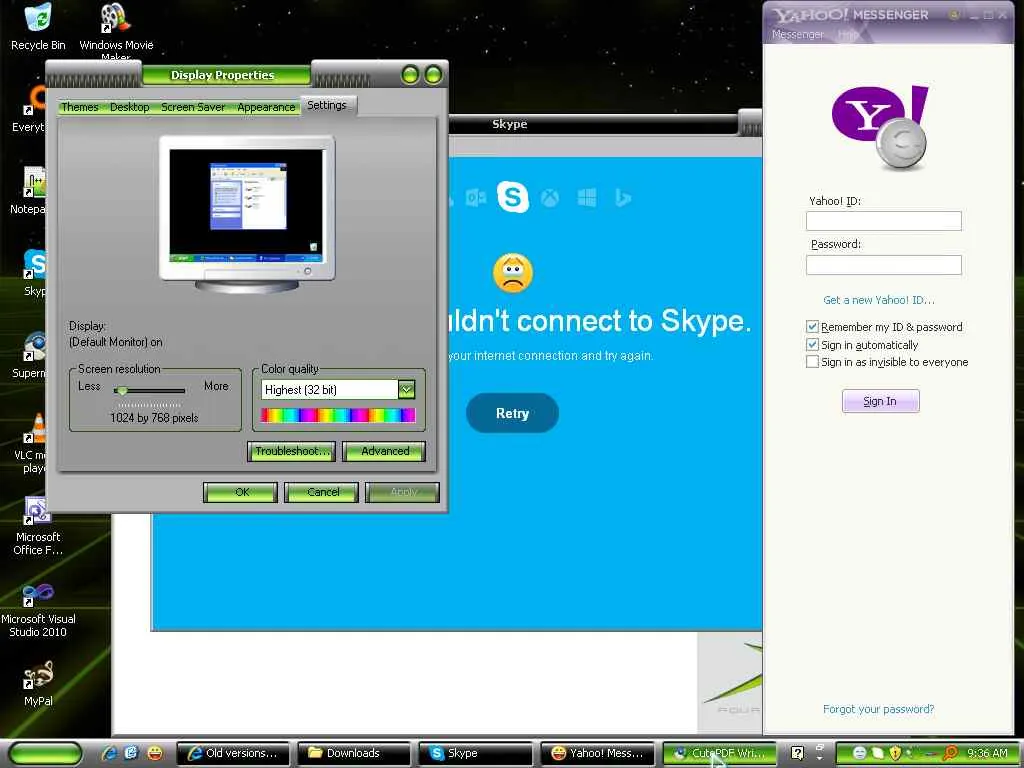
Task: Switch to CutePDF Writer taskbar button
Action: [720, 754]
